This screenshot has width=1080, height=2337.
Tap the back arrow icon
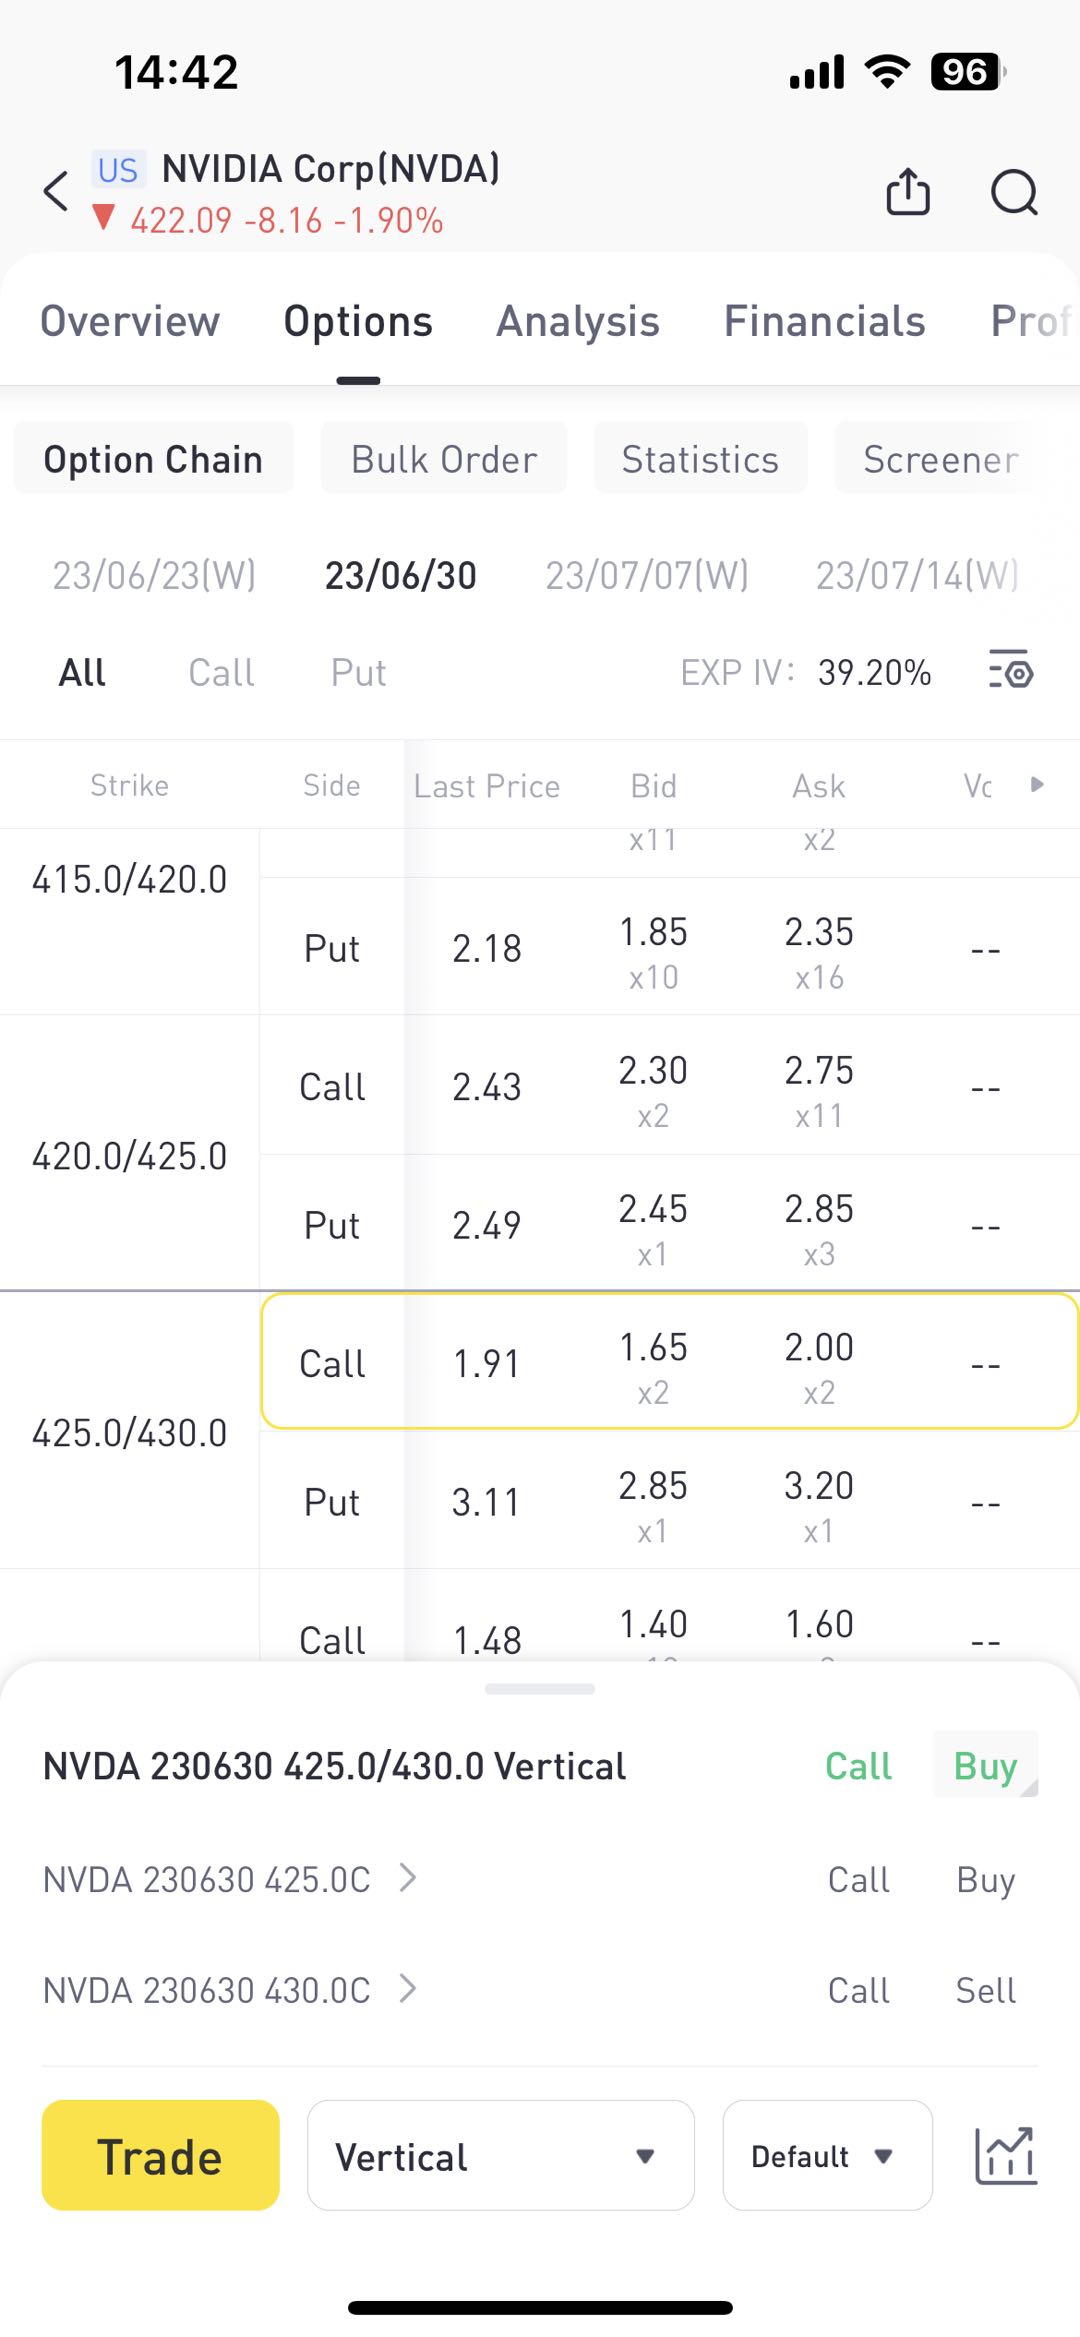coord(56,191)
